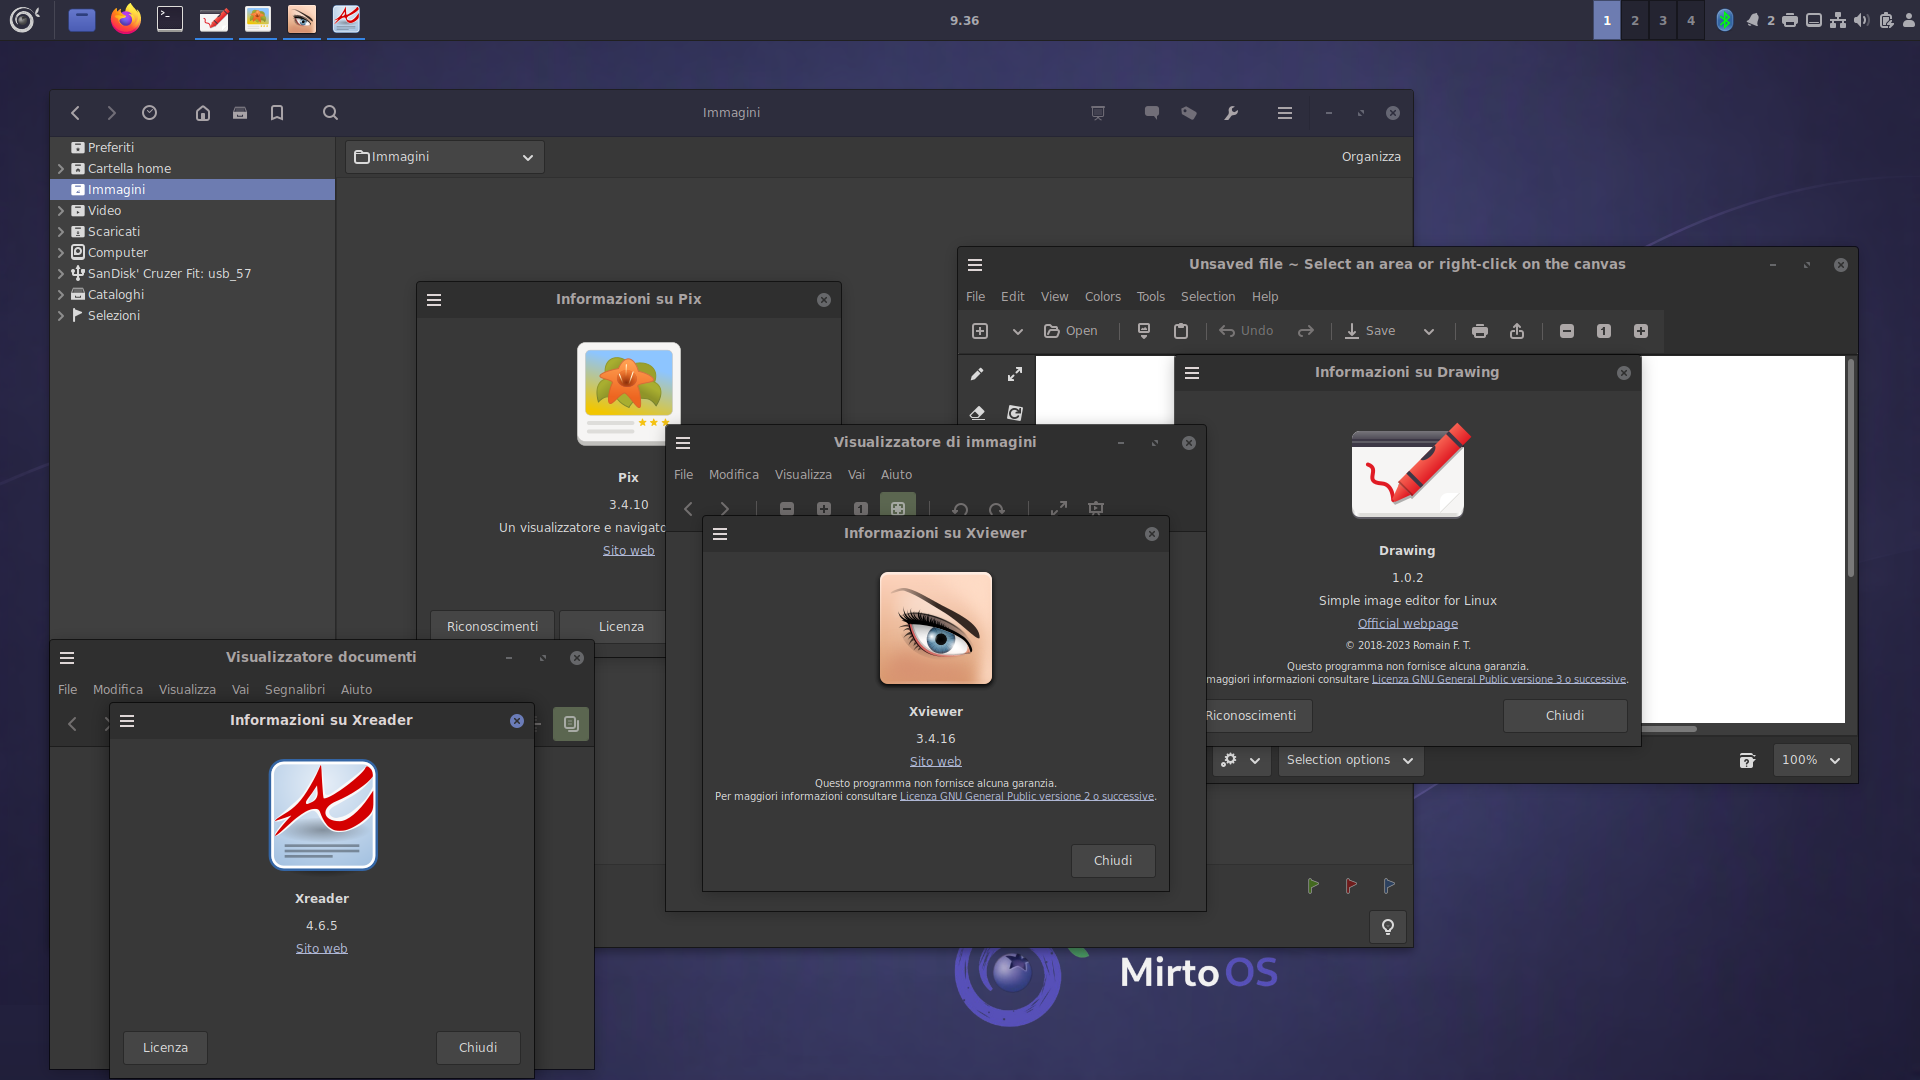
Task: Open the Save dropdown arrow in Drawing
Action: (x=1429, y=331)
